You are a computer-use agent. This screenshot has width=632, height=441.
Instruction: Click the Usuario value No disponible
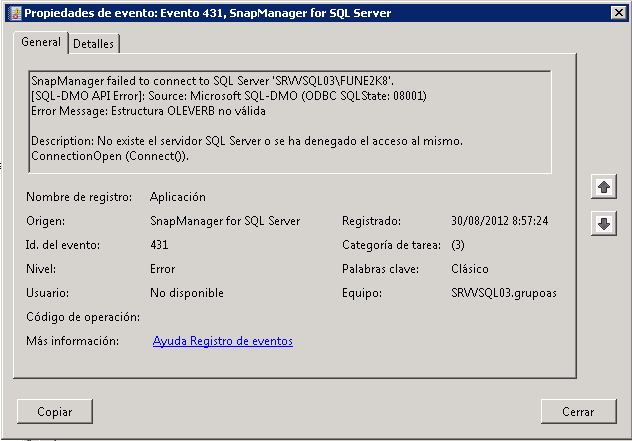[187, 293]
